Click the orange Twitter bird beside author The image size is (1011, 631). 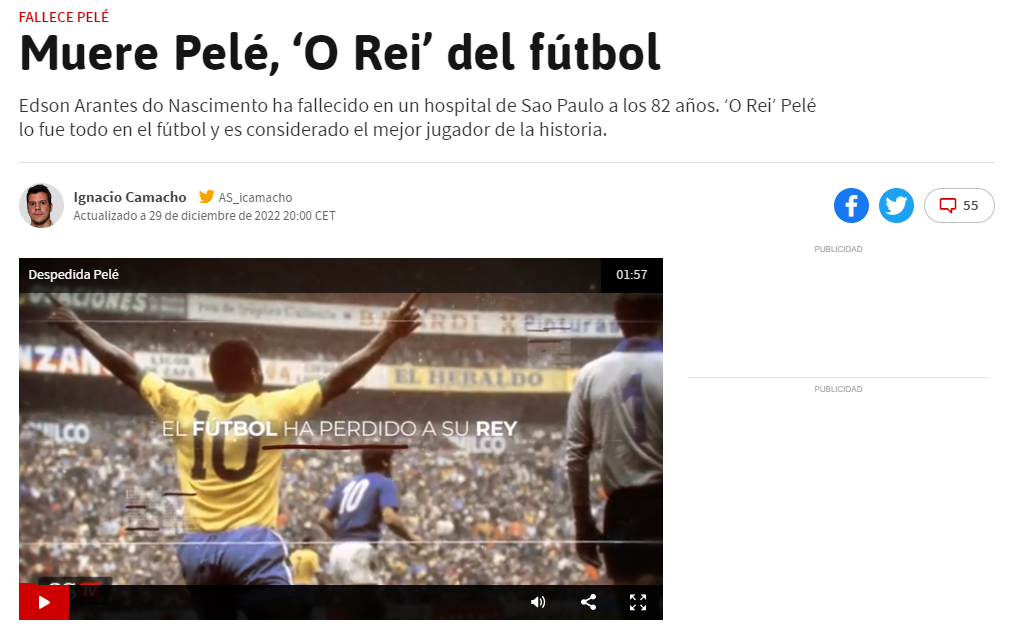[206, 197]
